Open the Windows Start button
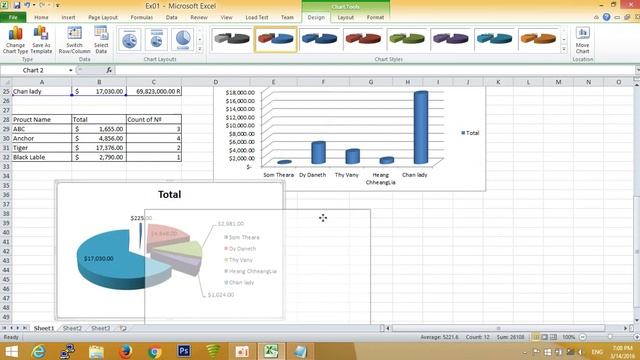This screenshot has height=360, width=640. tap(11, 351)
